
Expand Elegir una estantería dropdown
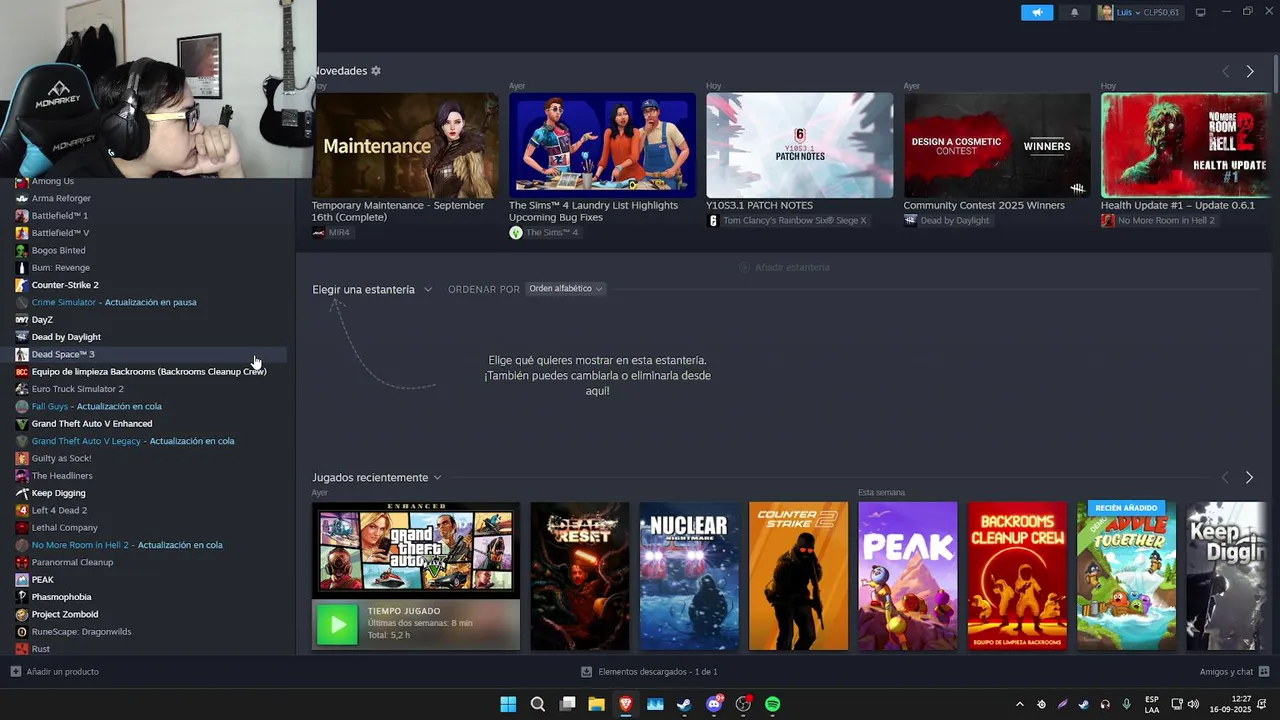372,289
